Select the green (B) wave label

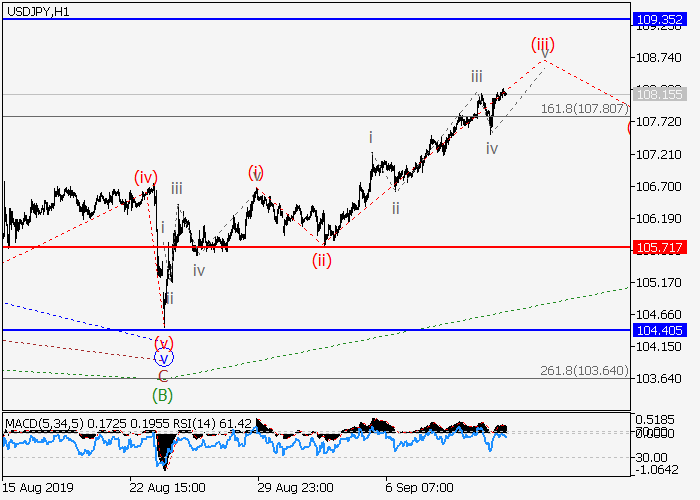[162, 394]
